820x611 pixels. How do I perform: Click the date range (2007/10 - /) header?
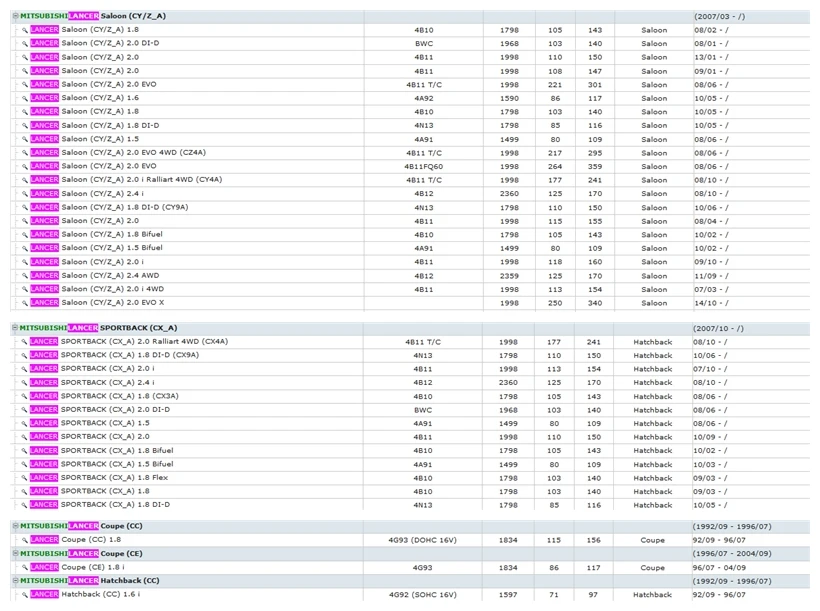719,329
